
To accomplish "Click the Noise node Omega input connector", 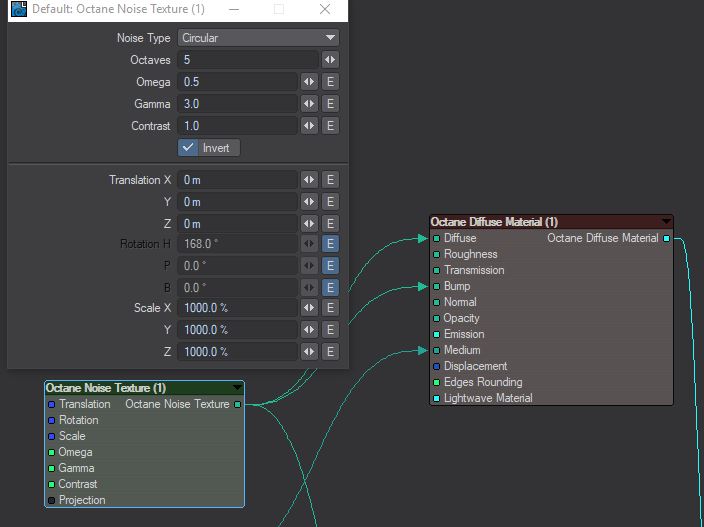I will [52, 452].
